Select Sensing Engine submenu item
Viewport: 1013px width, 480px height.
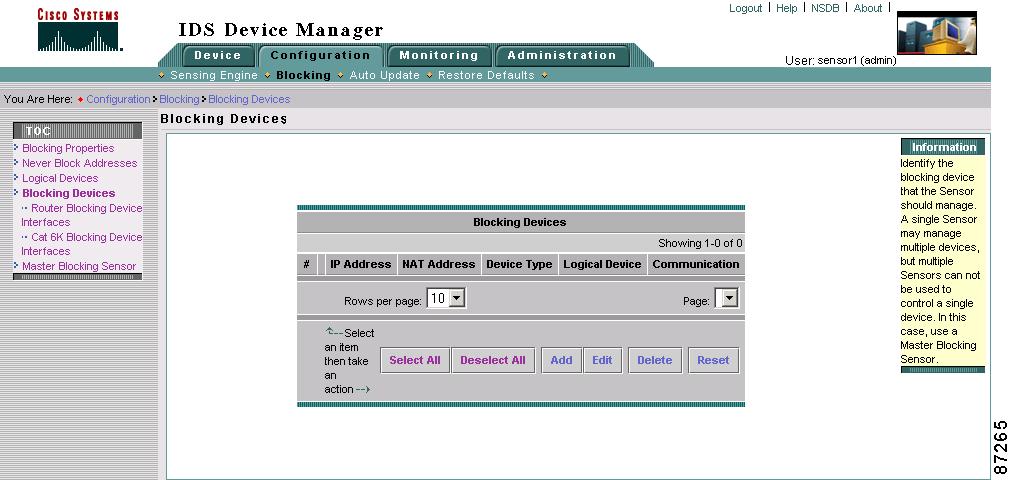214,75
